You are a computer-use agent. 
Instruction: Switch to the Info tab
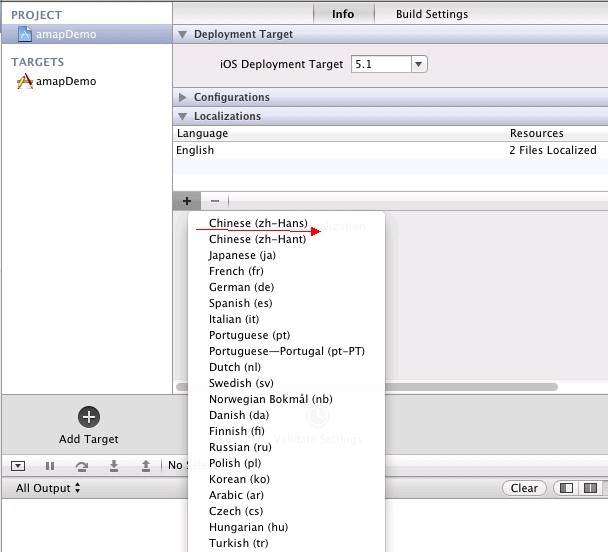343,14
